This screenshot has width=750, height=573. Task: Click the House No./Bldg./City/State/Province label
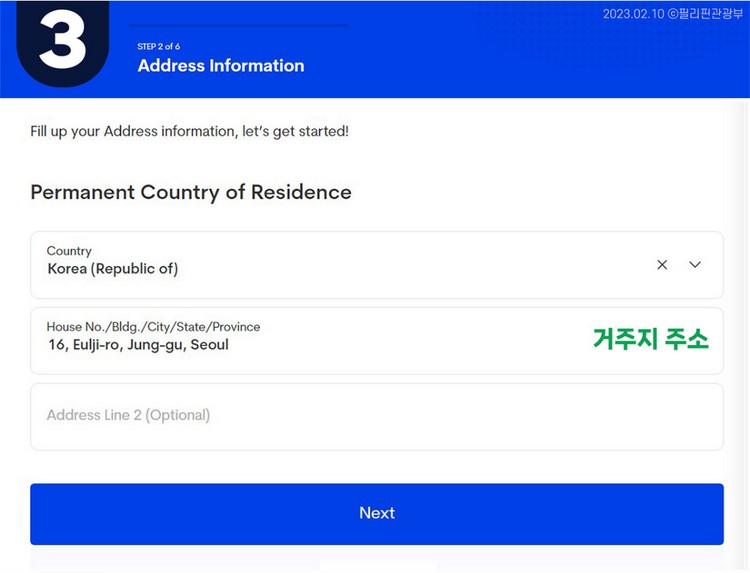pos(154,327)
